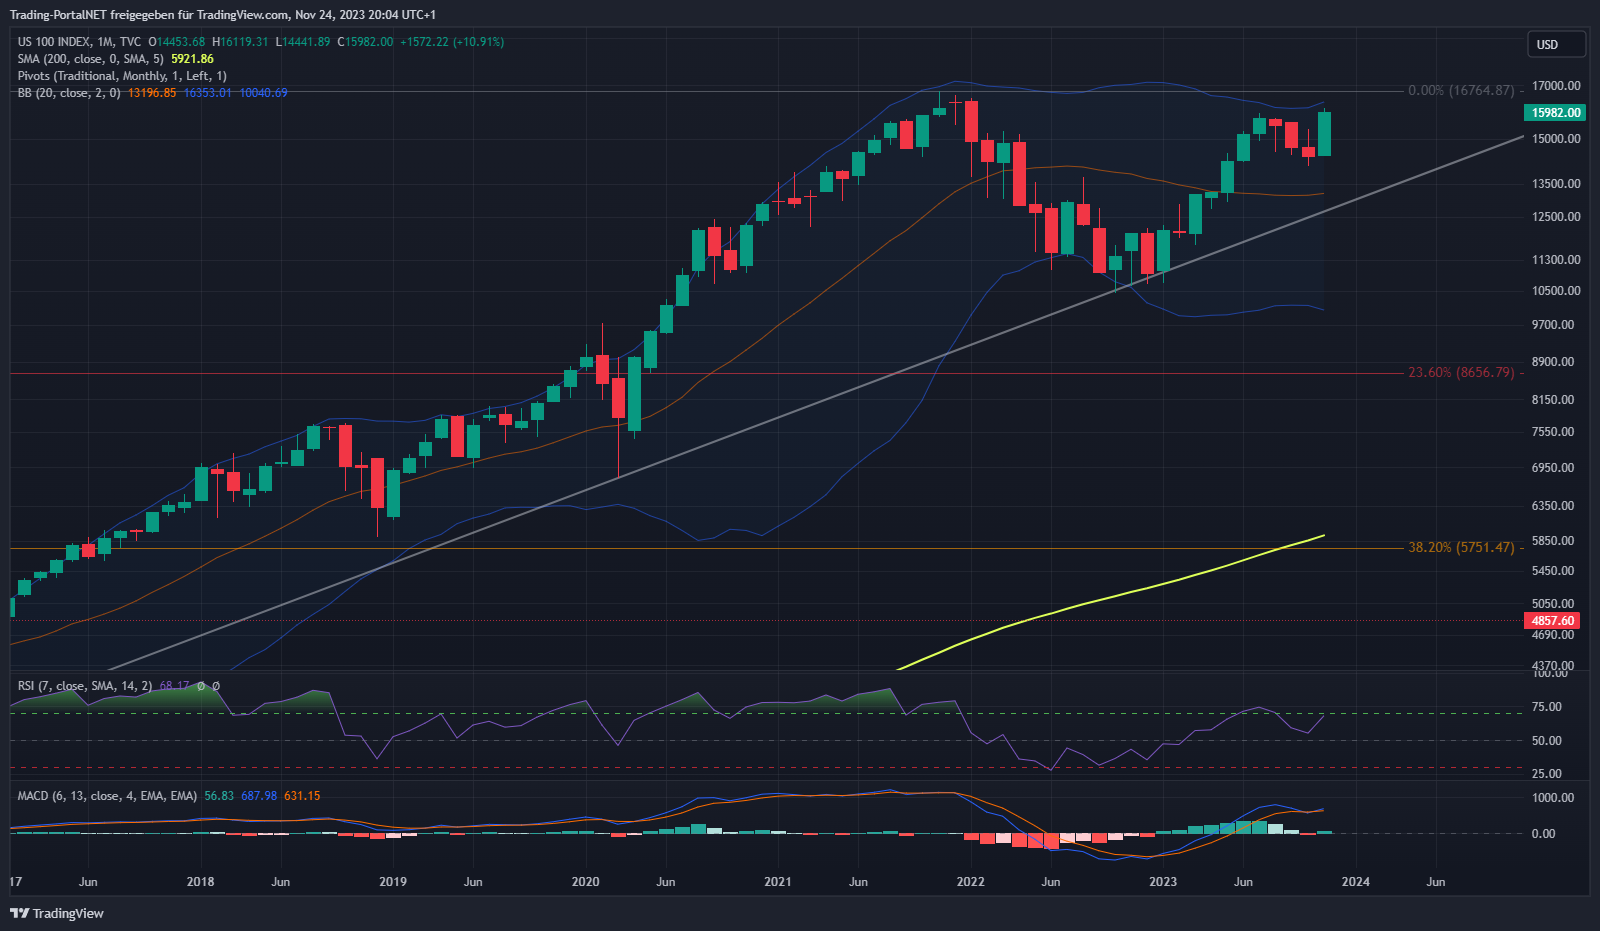
Task: Select the 0.00% (16764.87) Fibonacci label
Action: 1461,91
